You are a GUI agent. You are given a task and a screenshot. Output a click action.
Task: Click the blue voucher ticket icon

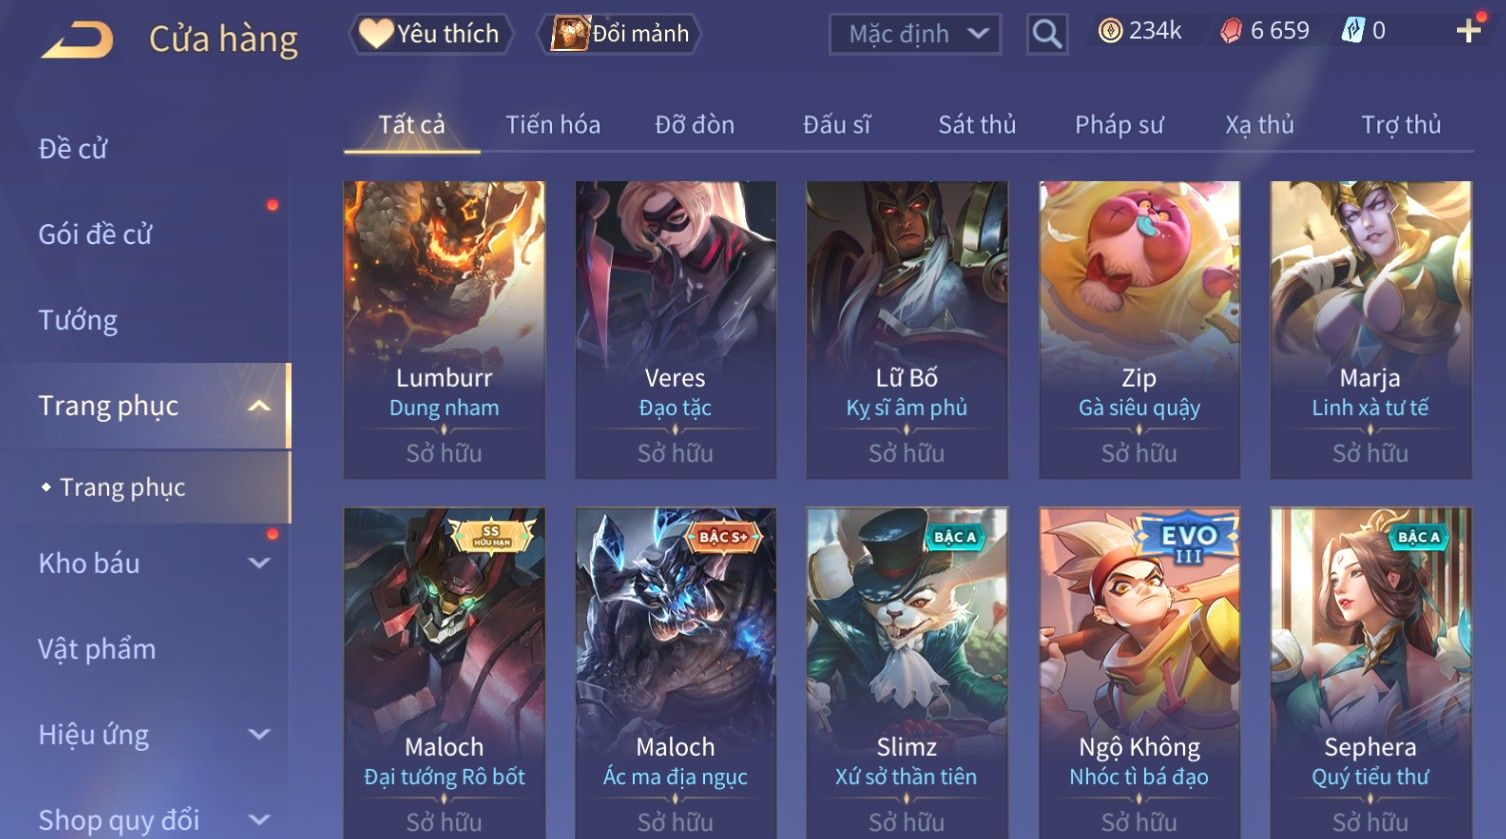point(1352,31)
